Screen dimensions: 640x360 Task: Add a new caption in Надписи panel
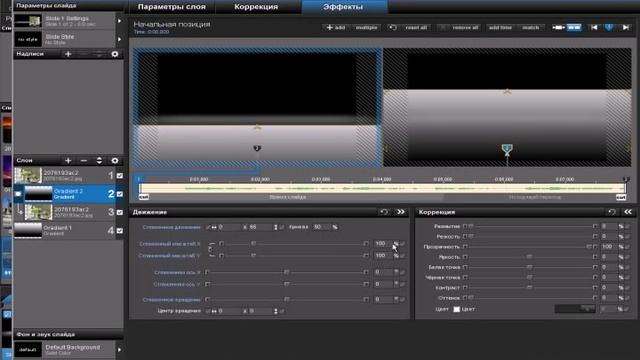click(x=68, y=54)
